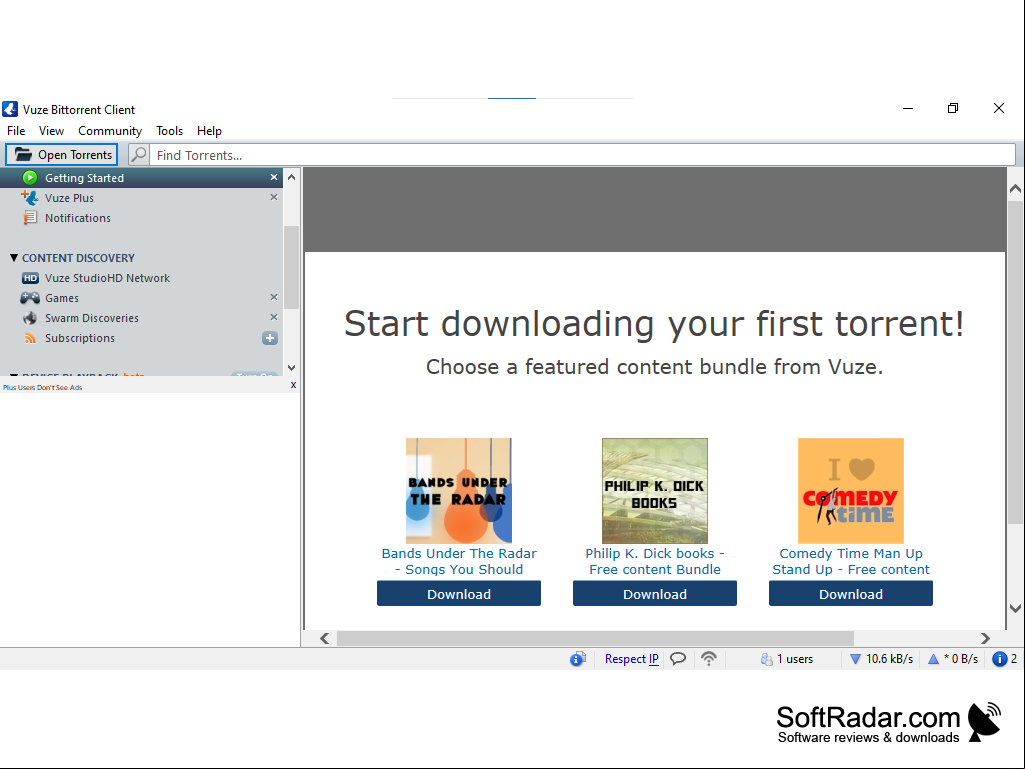Viewport: 1025px width, 769px height.
Task: Open the Tools menu
Action: pos(169,131)
